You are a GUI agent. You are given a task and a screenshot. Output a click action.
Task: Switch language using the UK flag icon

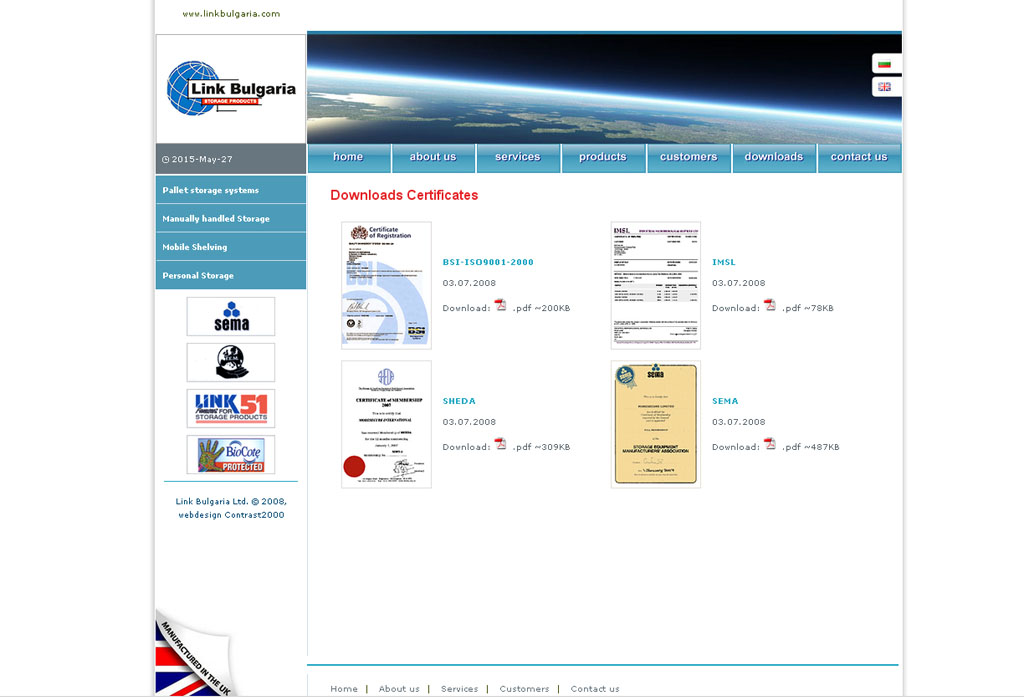tap(884, 87)
